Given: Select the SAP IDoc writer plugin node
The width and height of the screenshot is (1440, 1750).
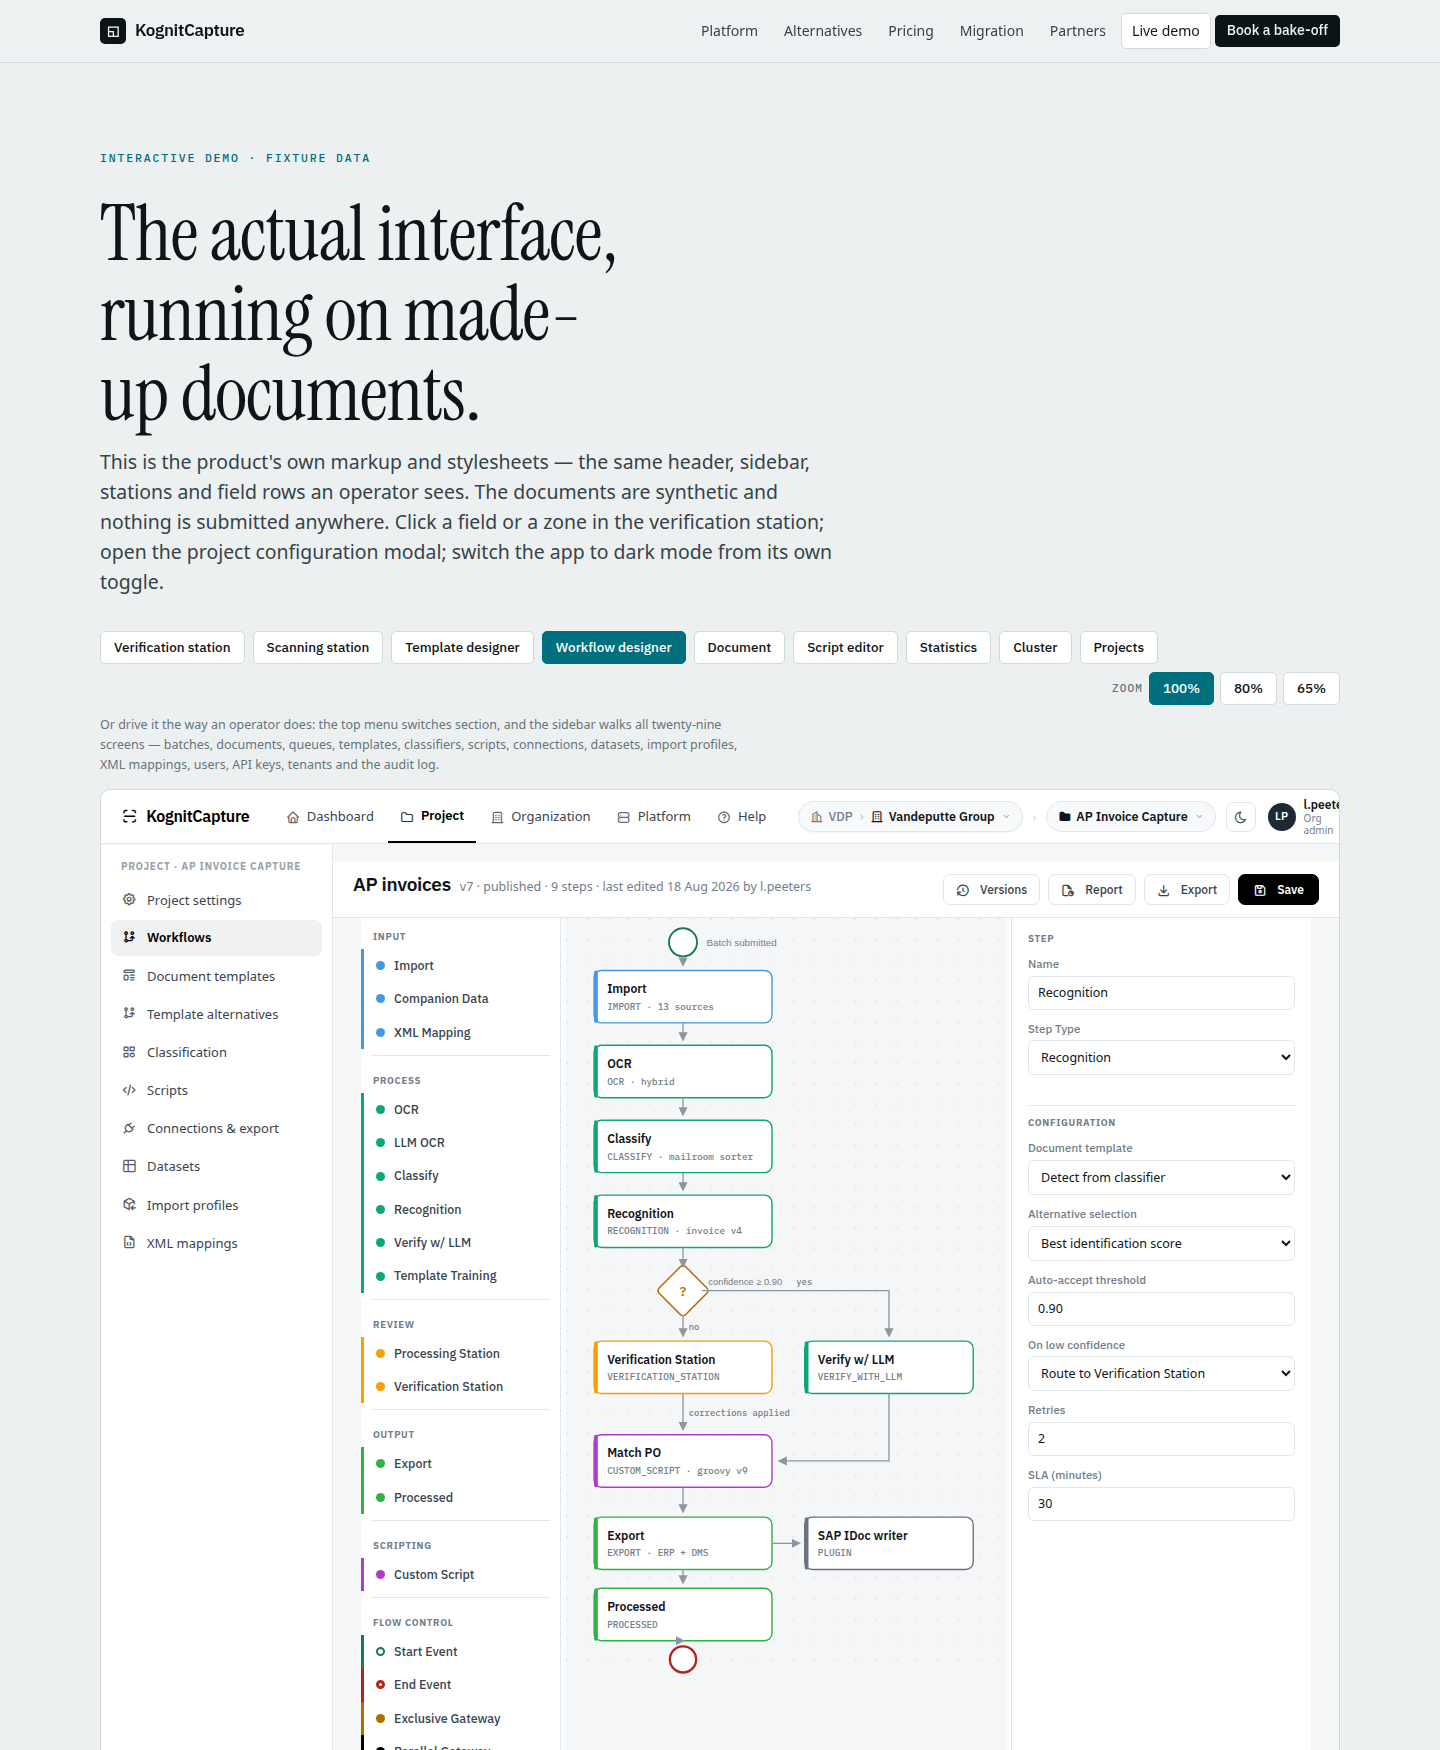Looking at the screenshot, I should click(x=889, y=1543).
